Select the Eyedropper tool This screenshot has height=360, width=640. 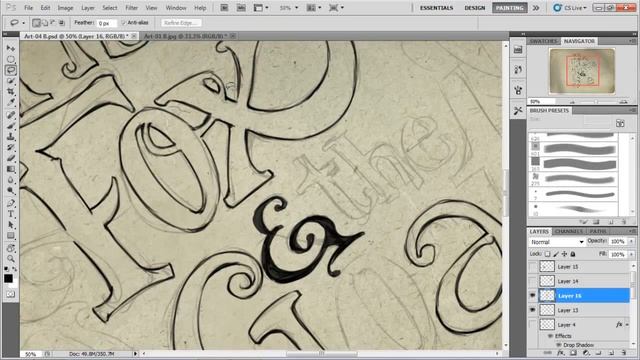[11, 102]
